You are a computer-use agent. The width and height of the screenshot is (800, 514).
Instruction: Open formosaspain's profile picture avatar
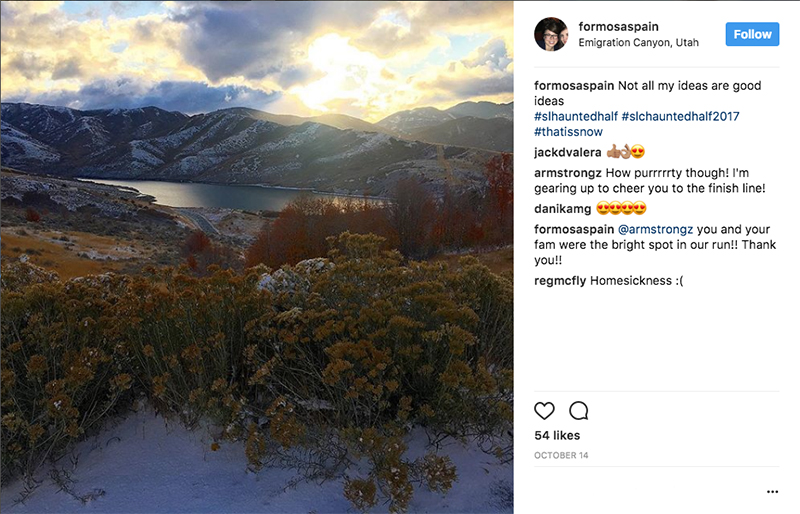[x=551, y=34]
